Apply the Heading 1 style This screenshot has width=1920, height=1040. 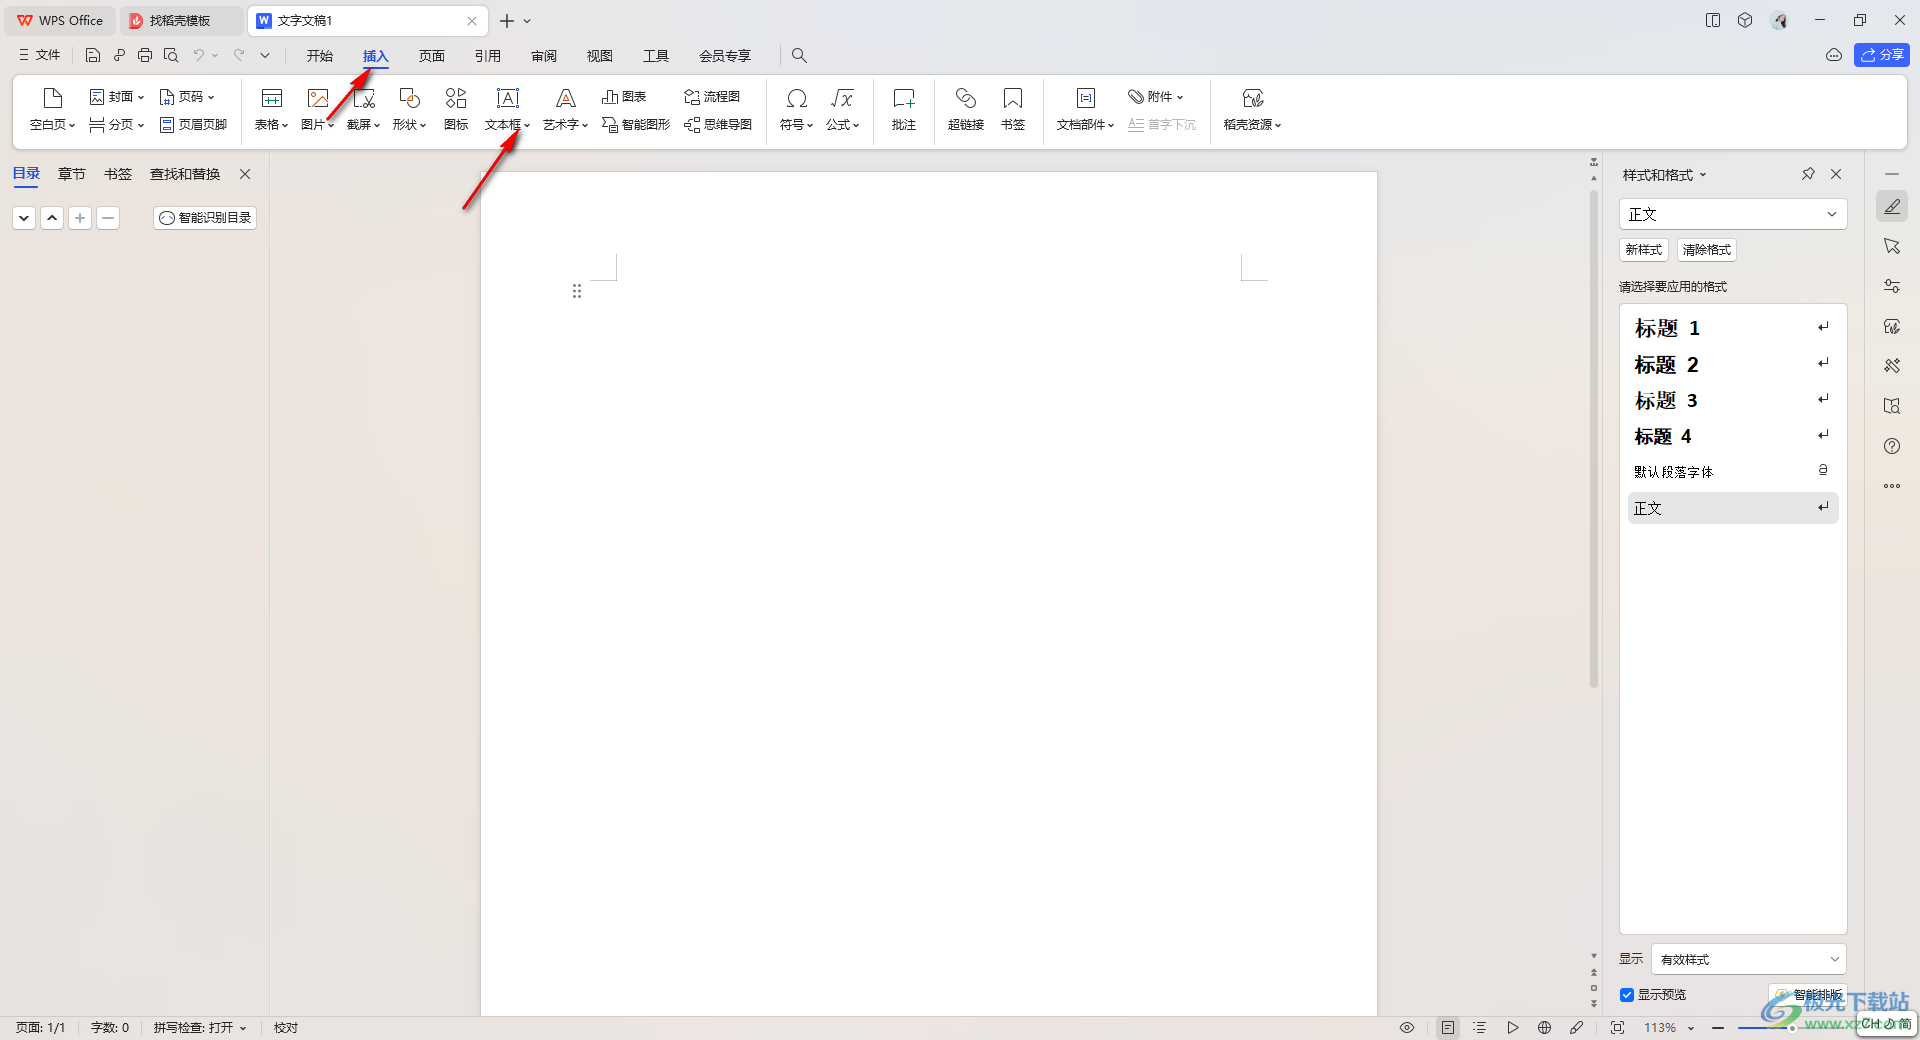tap(1733, 328)
